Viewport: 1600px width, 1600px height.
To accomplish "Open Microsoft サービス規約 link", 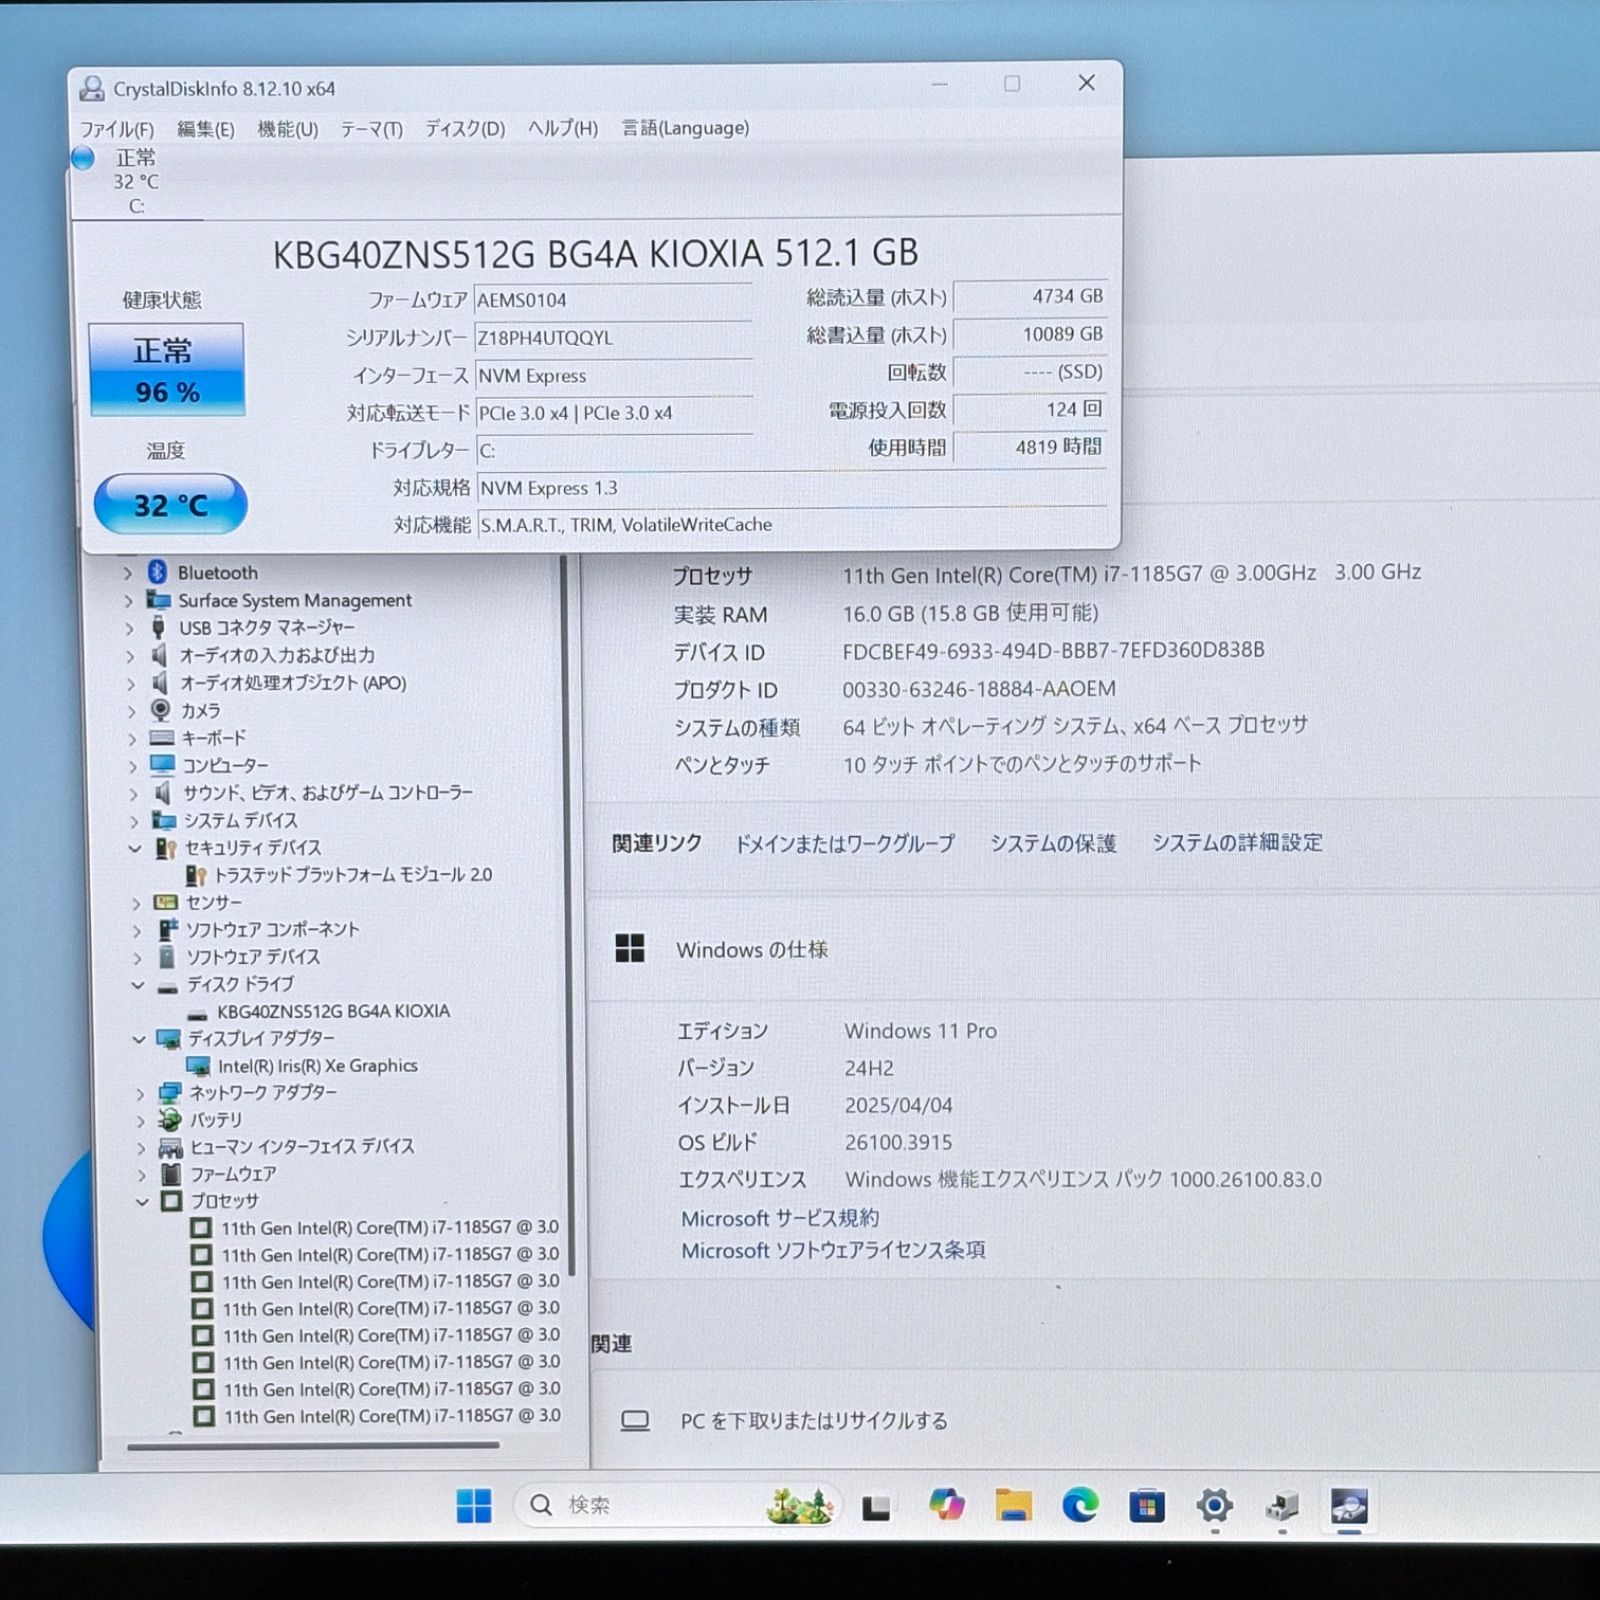I will click(780, 1218).
